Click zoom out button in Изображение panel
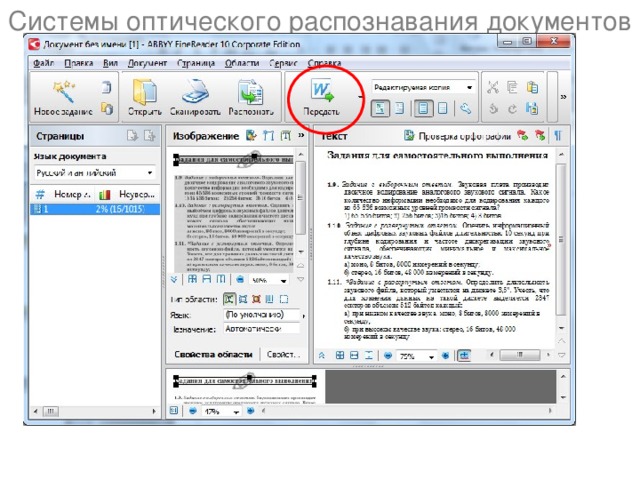This screenshot has width=640, height=480. [x=240, y=280]
